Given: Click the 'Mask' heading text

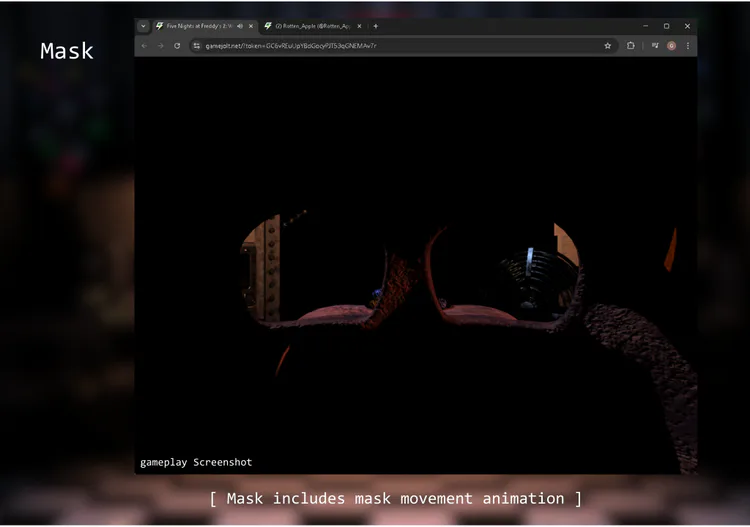Looking at the screenshot, I should tap(67, 51).
